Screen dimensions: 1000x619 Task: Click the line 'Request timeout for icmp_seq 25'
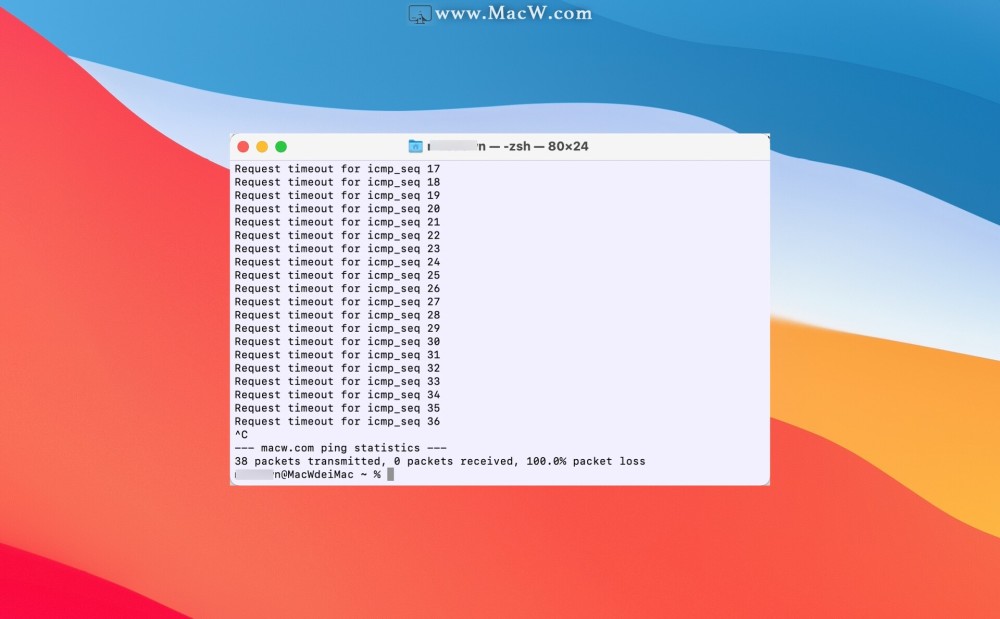(337, 275)
